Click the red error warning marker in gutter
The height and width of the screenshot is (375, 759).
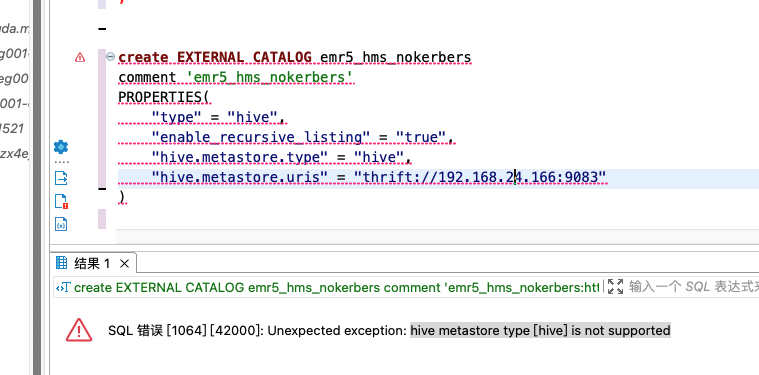(x=80, y=58)
